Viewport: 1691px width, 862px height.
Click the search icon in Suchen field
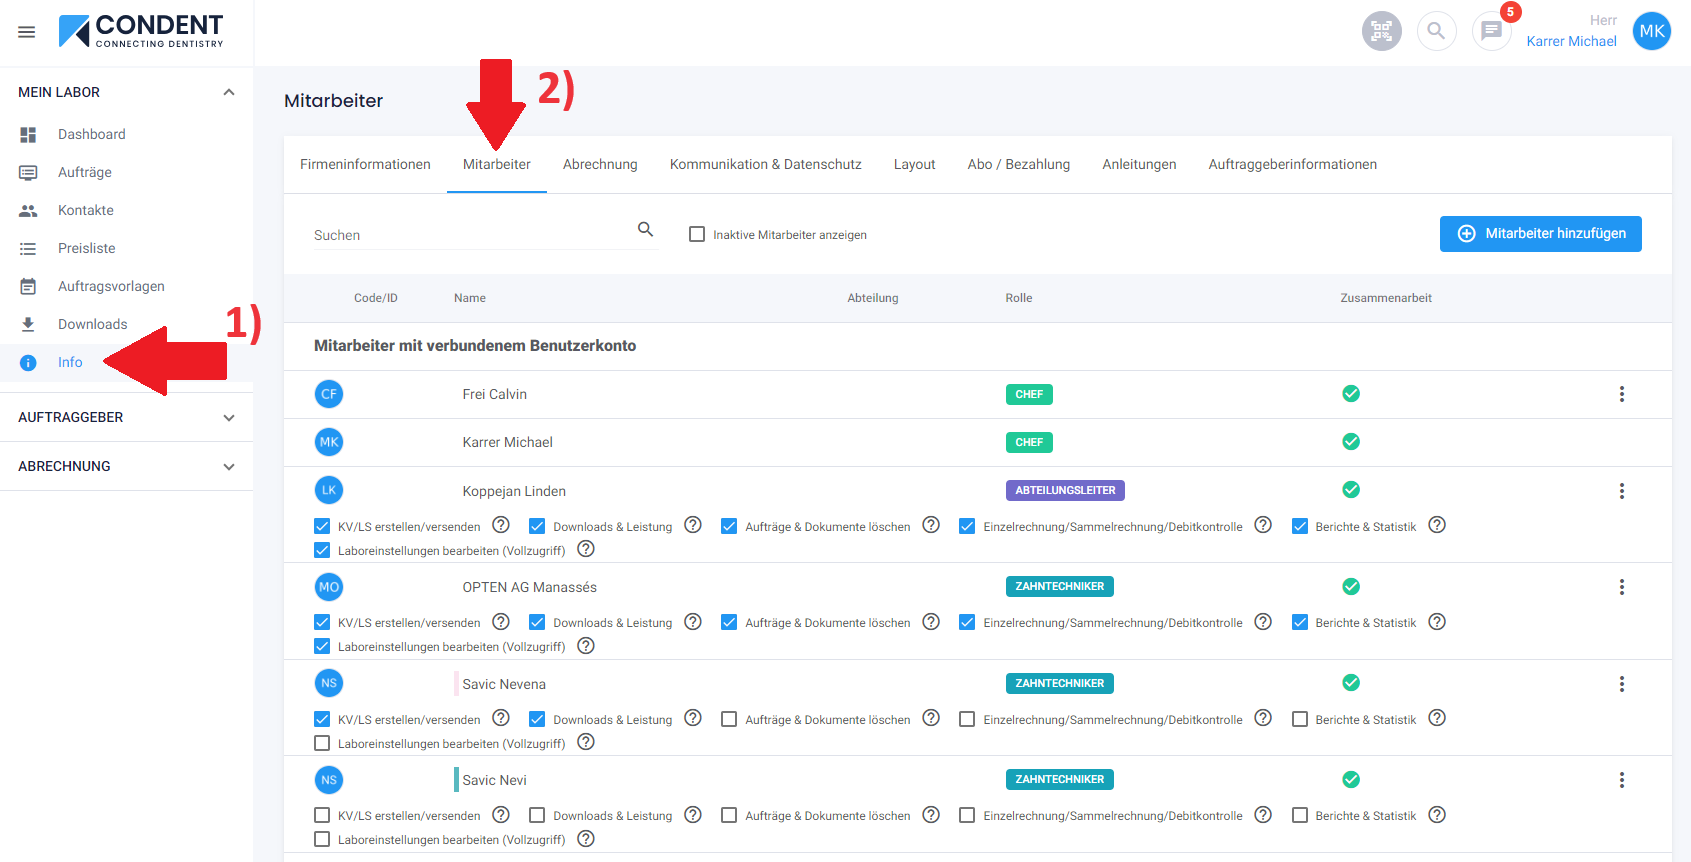point(646,229)
